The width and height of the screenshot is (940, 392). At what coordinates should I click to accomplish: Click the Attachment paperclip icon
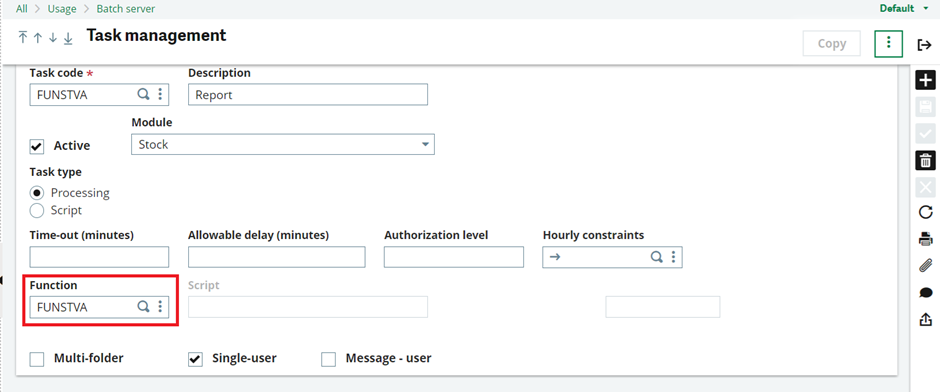(926, 266)
